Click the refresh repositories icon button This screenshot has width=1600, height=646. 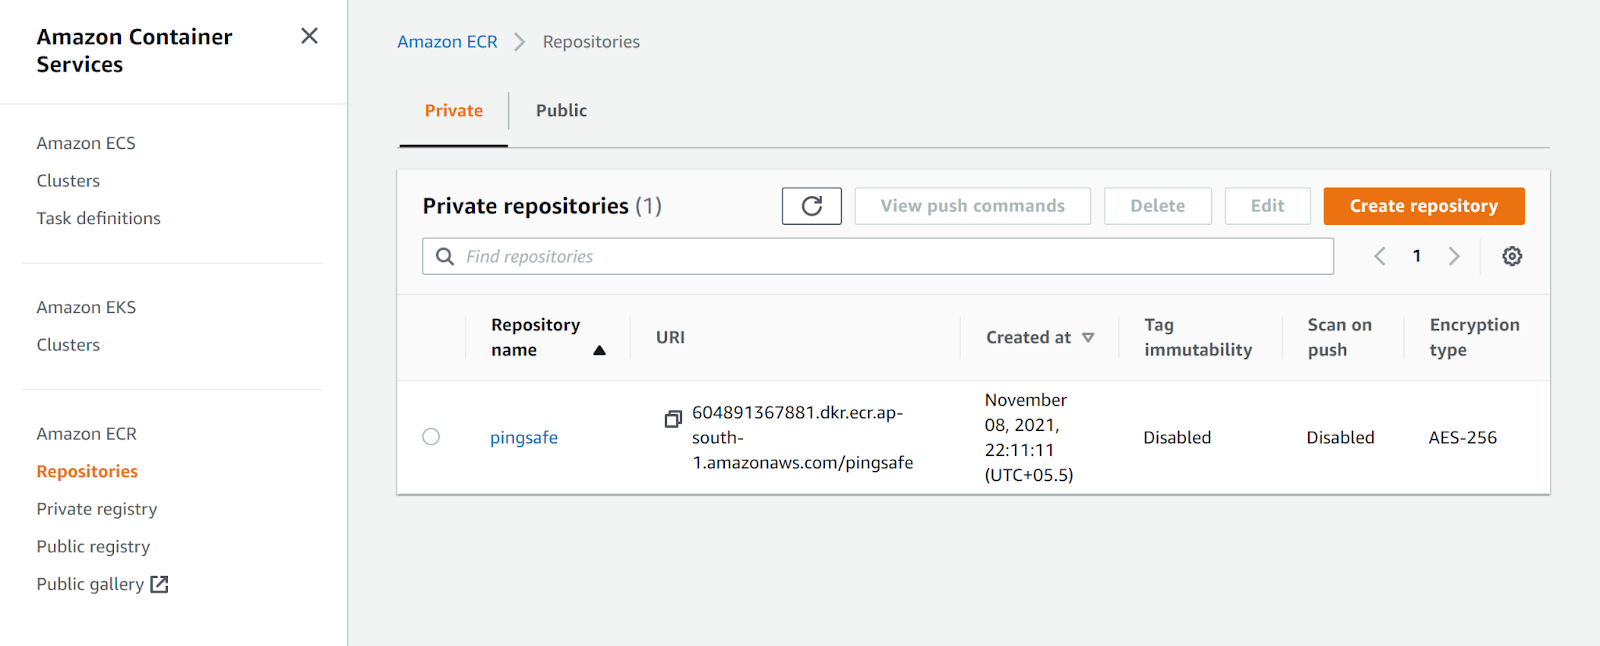[811, 206]
